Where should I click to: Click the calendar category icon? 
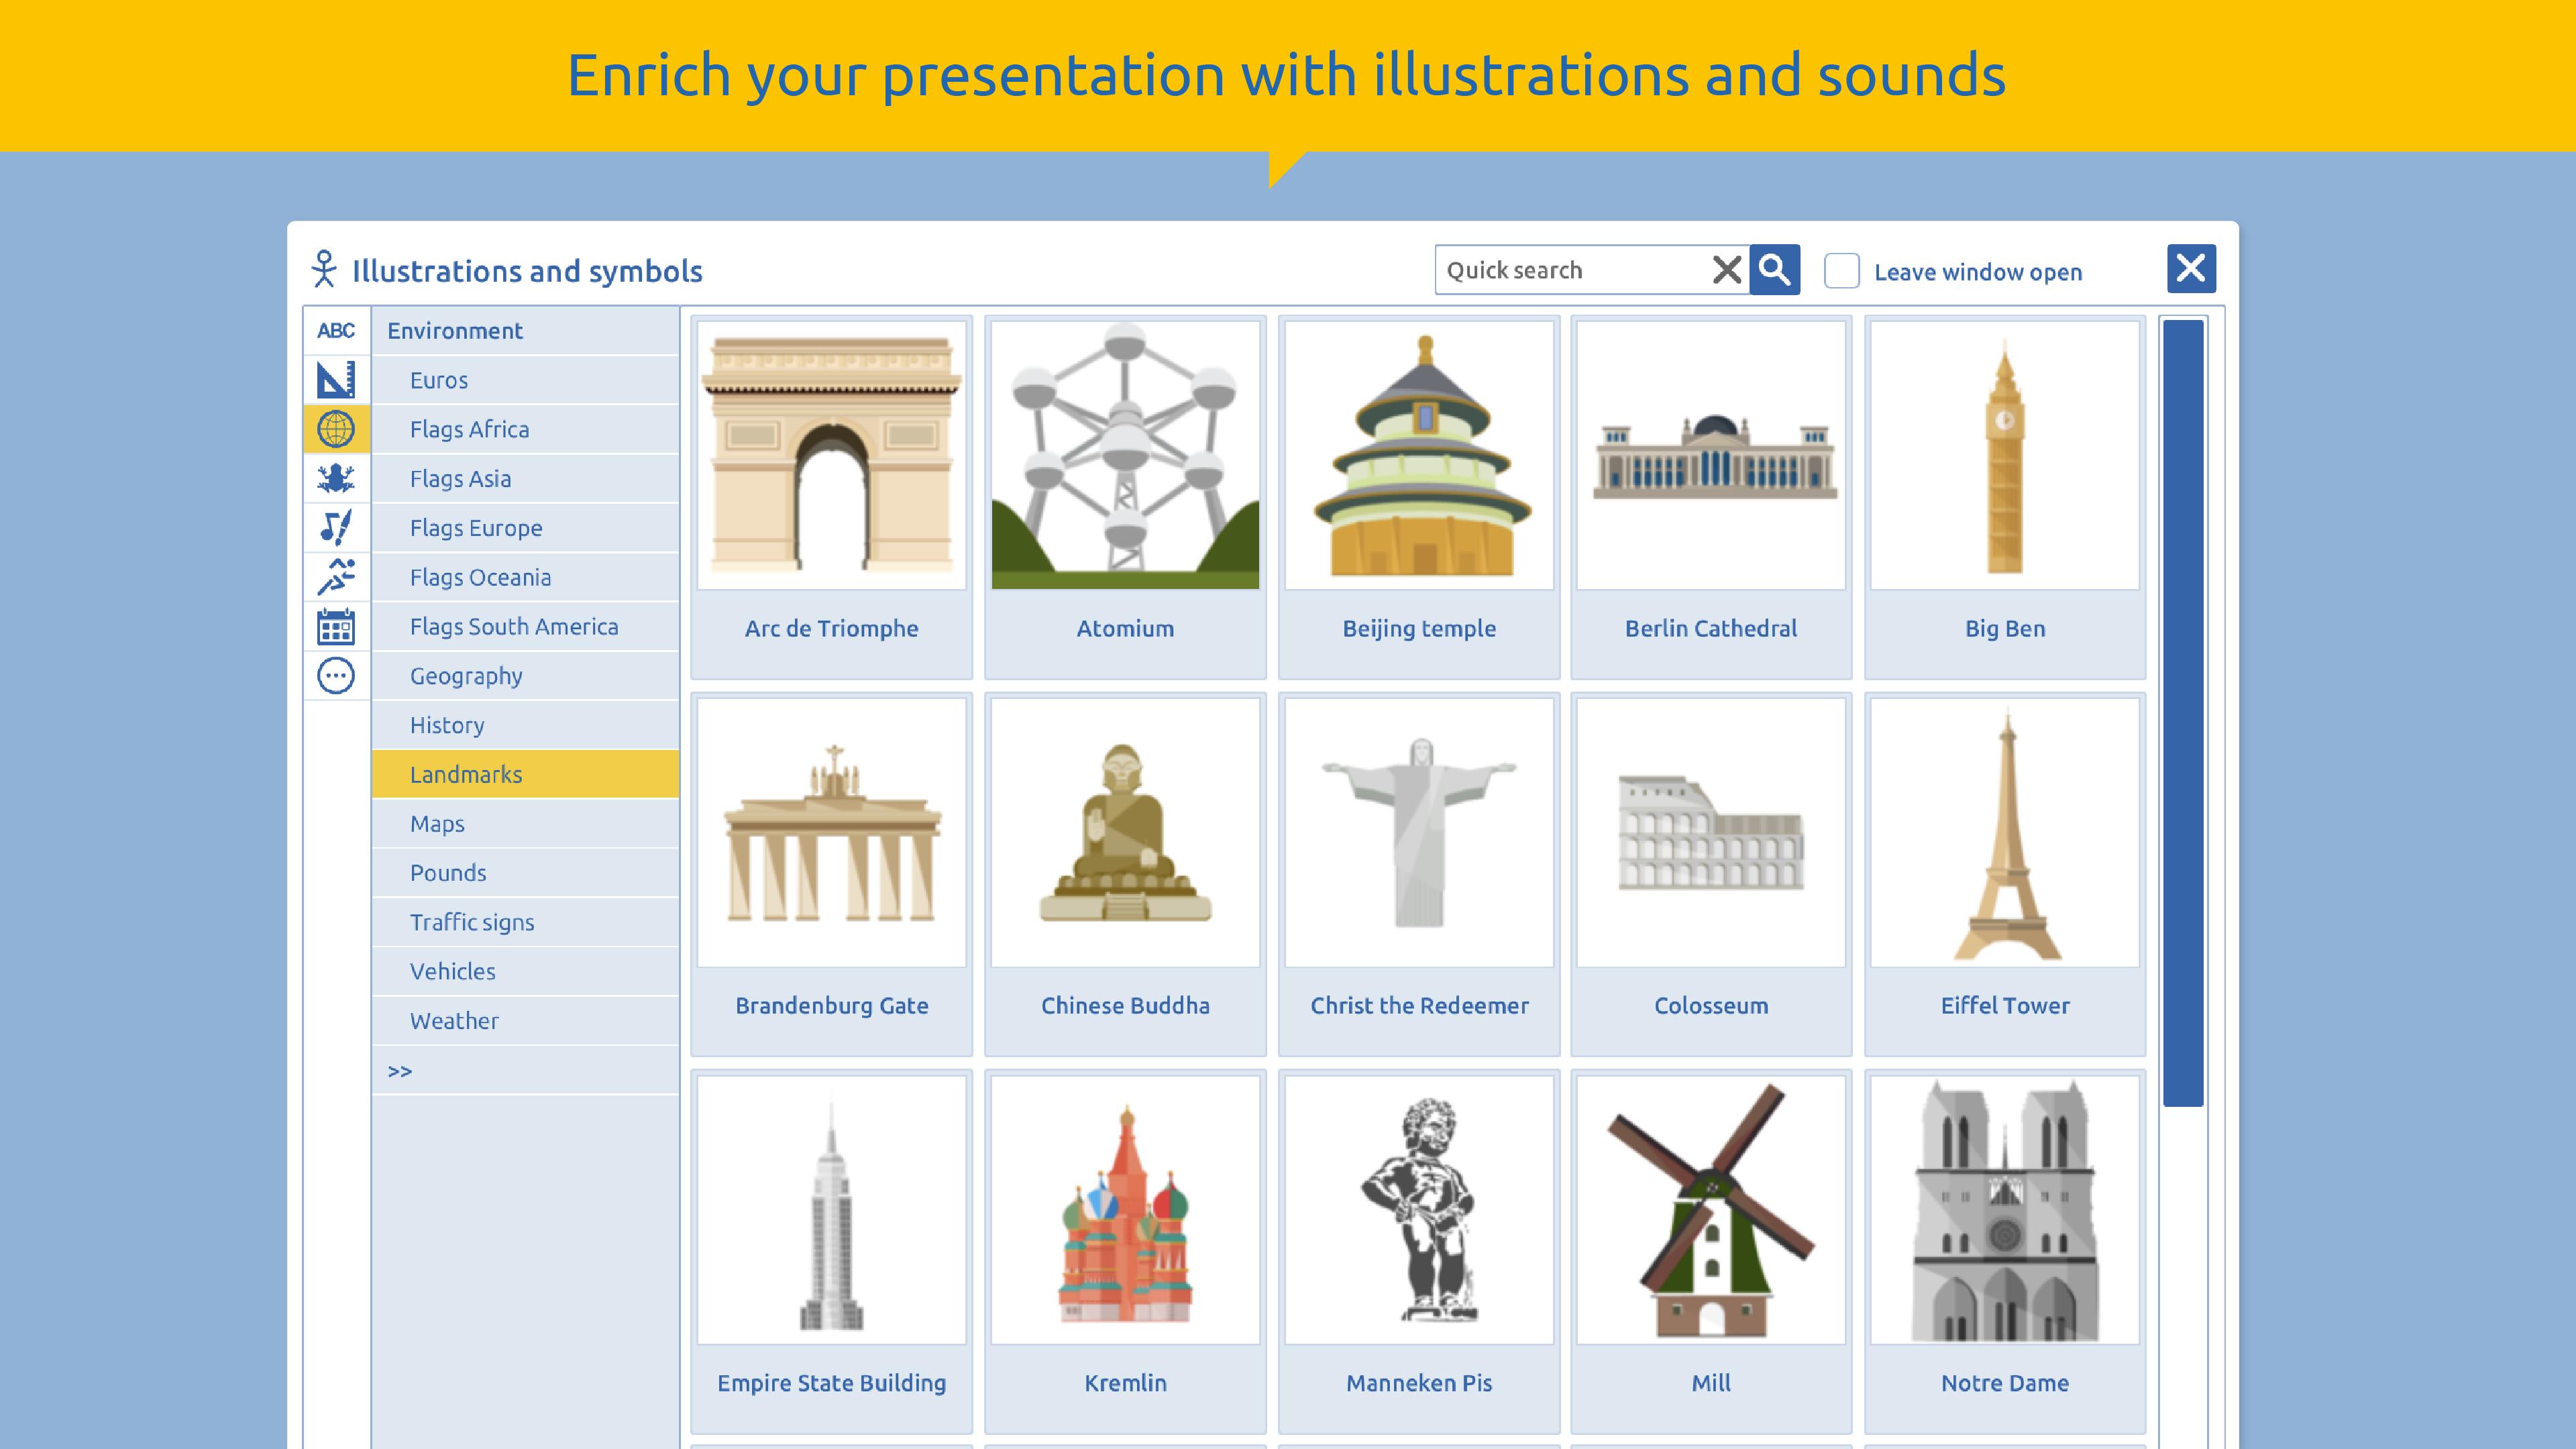click(x=336, y=626)
